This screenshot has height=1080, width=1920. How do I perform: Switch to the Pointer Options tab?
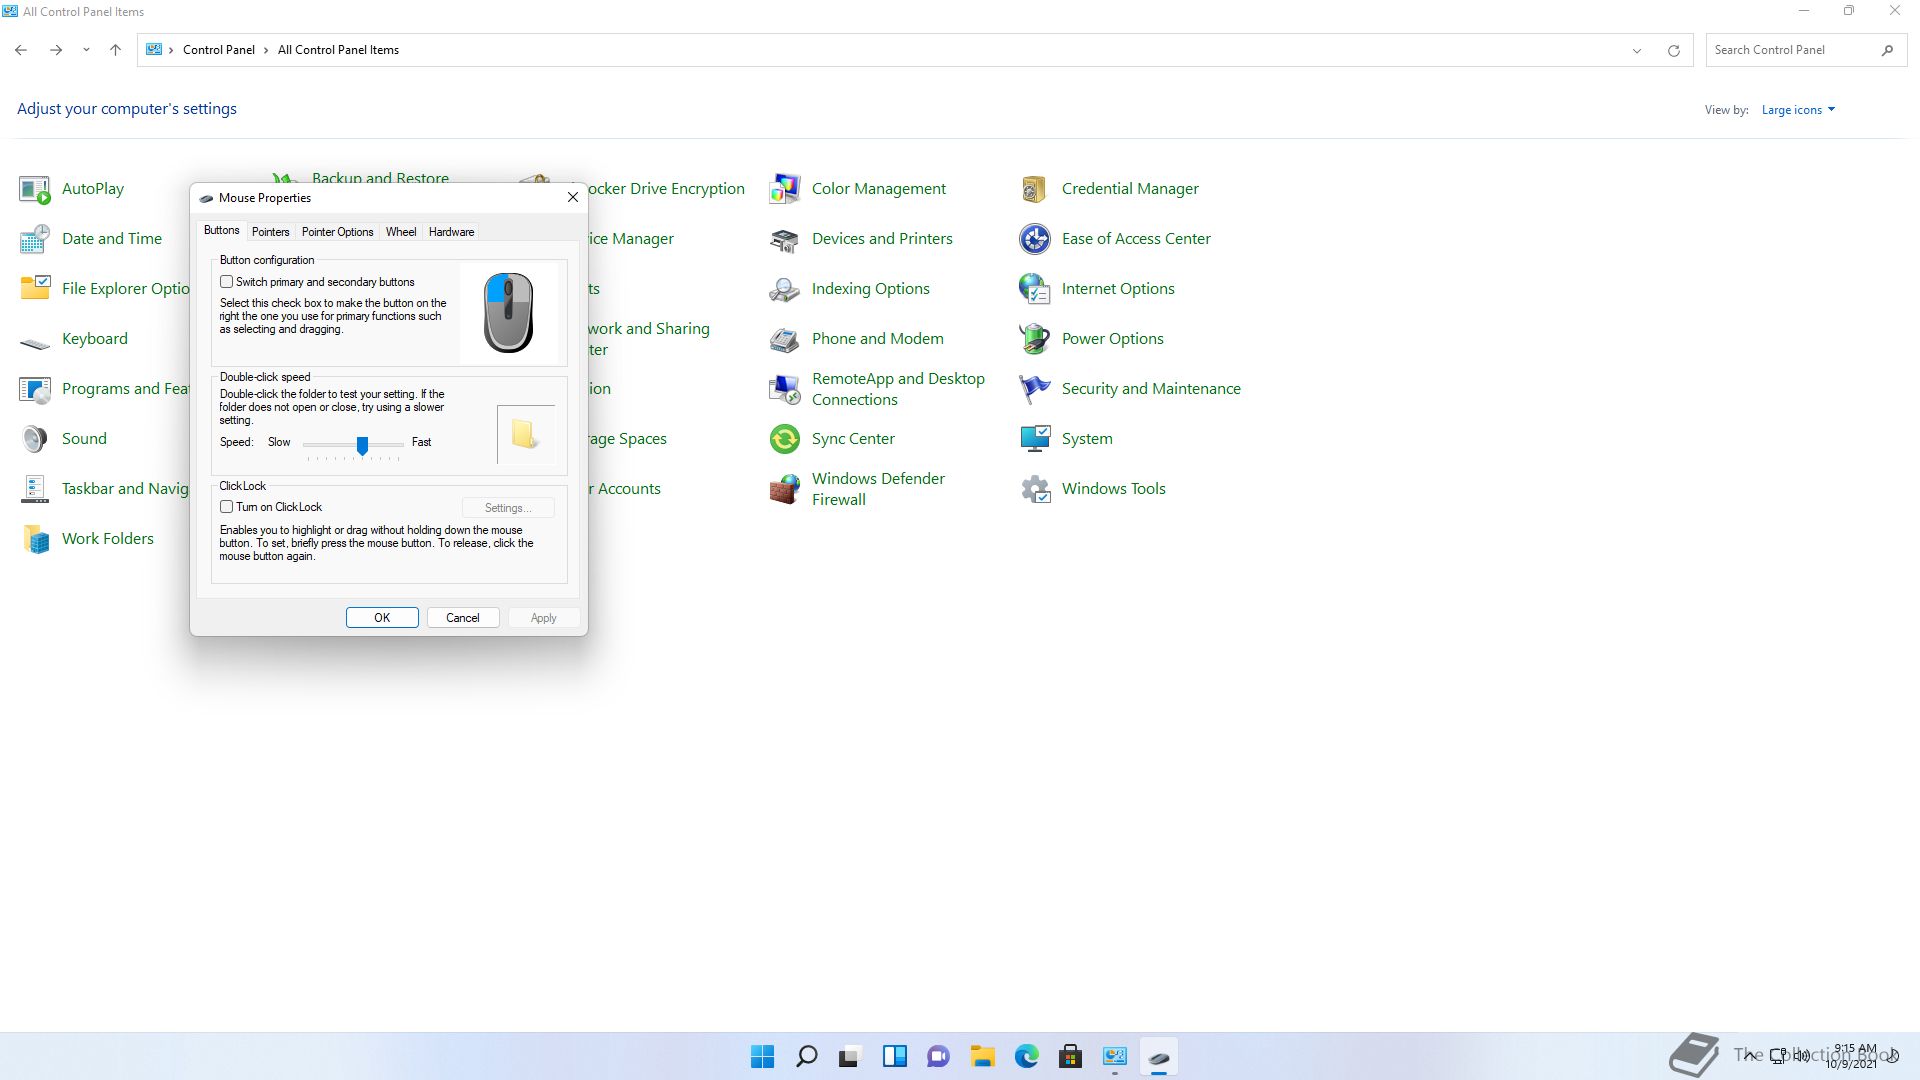click(x=337, y=232)
